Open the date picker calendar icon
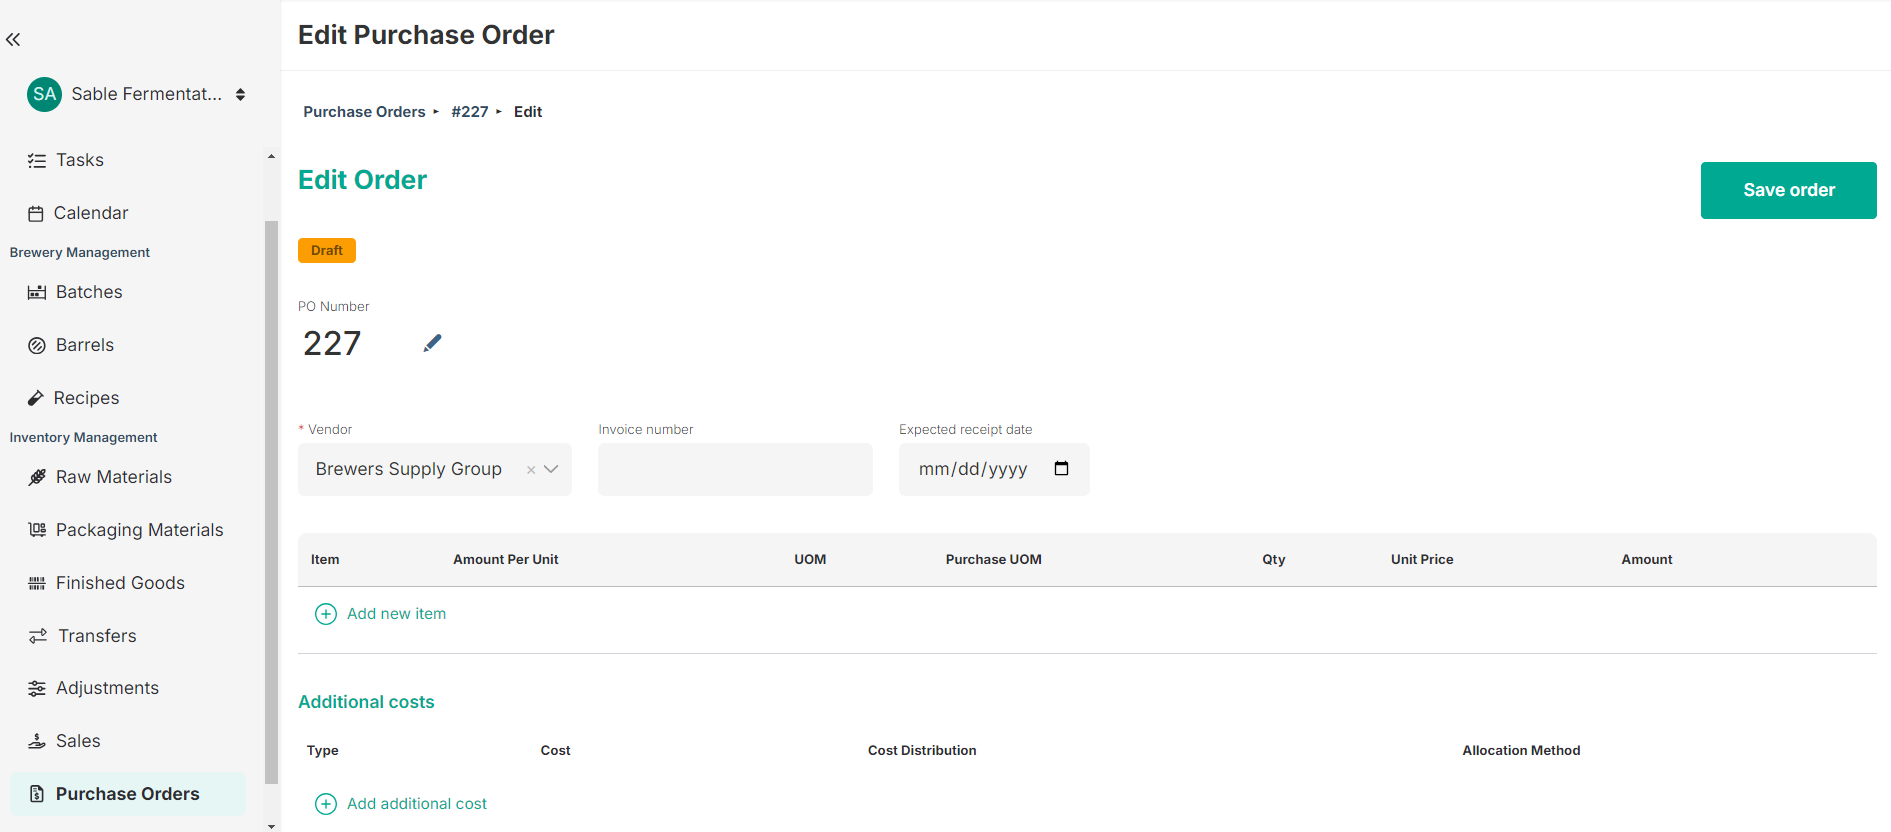This screenshot has height=832, width=1891. [x=1061, y=469]
